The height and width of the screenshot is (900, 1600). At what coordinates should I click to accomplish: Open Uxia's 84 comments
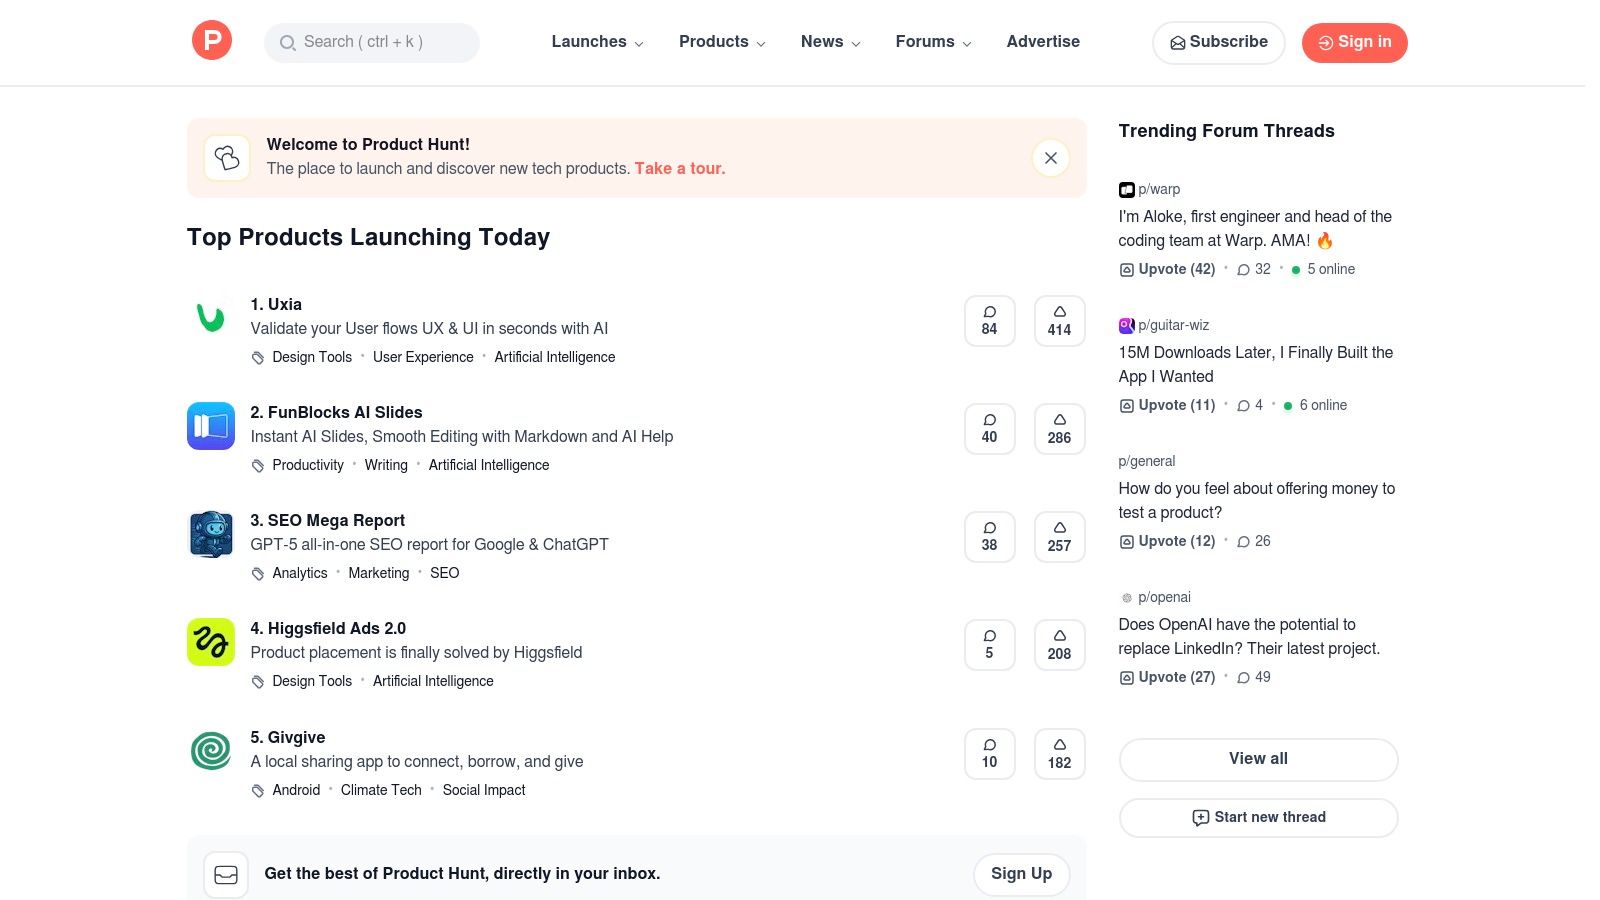coord(990,321)
